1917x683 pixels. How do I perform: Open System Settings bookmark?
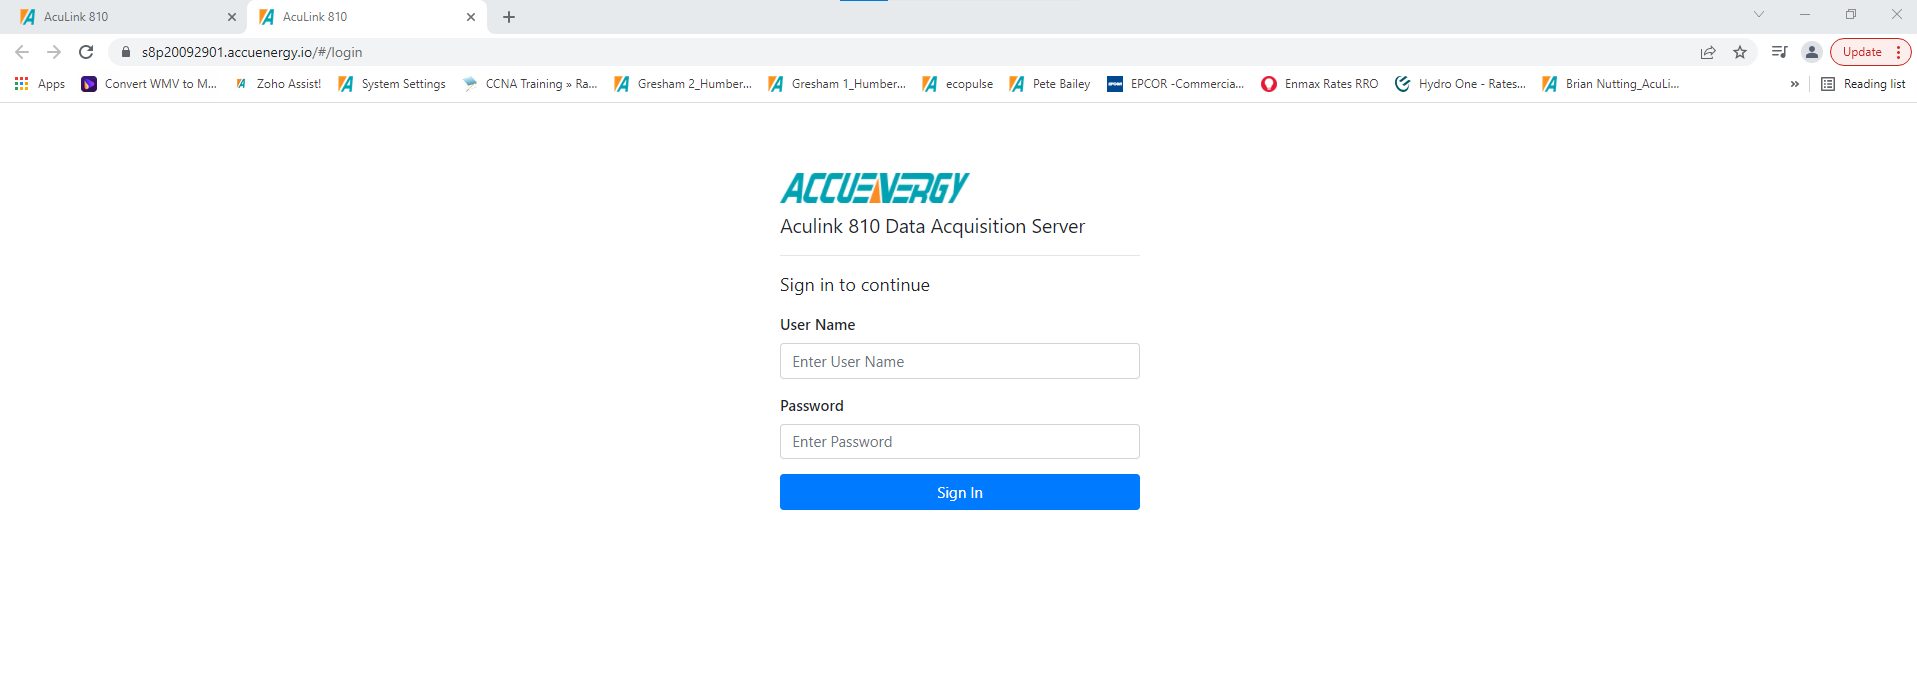pos(392,84)
